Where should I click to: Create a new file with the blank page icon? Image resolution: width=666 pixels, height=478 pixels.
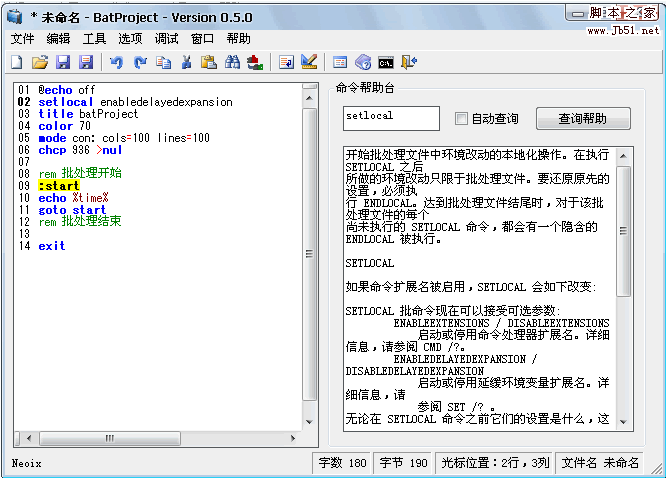(x=16, y=62)
